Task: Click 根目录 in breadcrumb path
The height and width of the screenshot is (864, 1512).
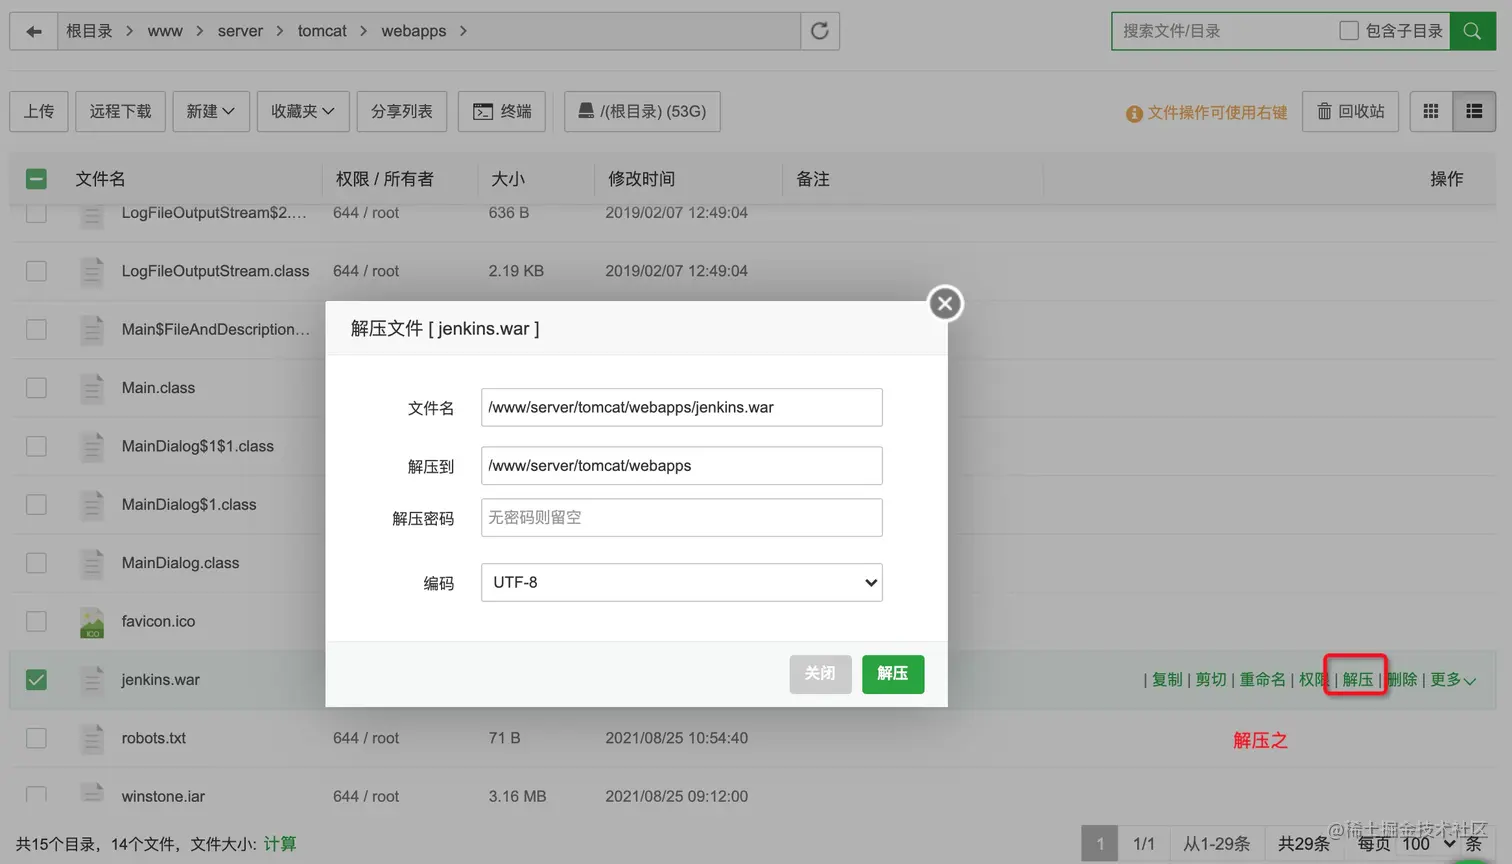Action: tap(89, 31)
